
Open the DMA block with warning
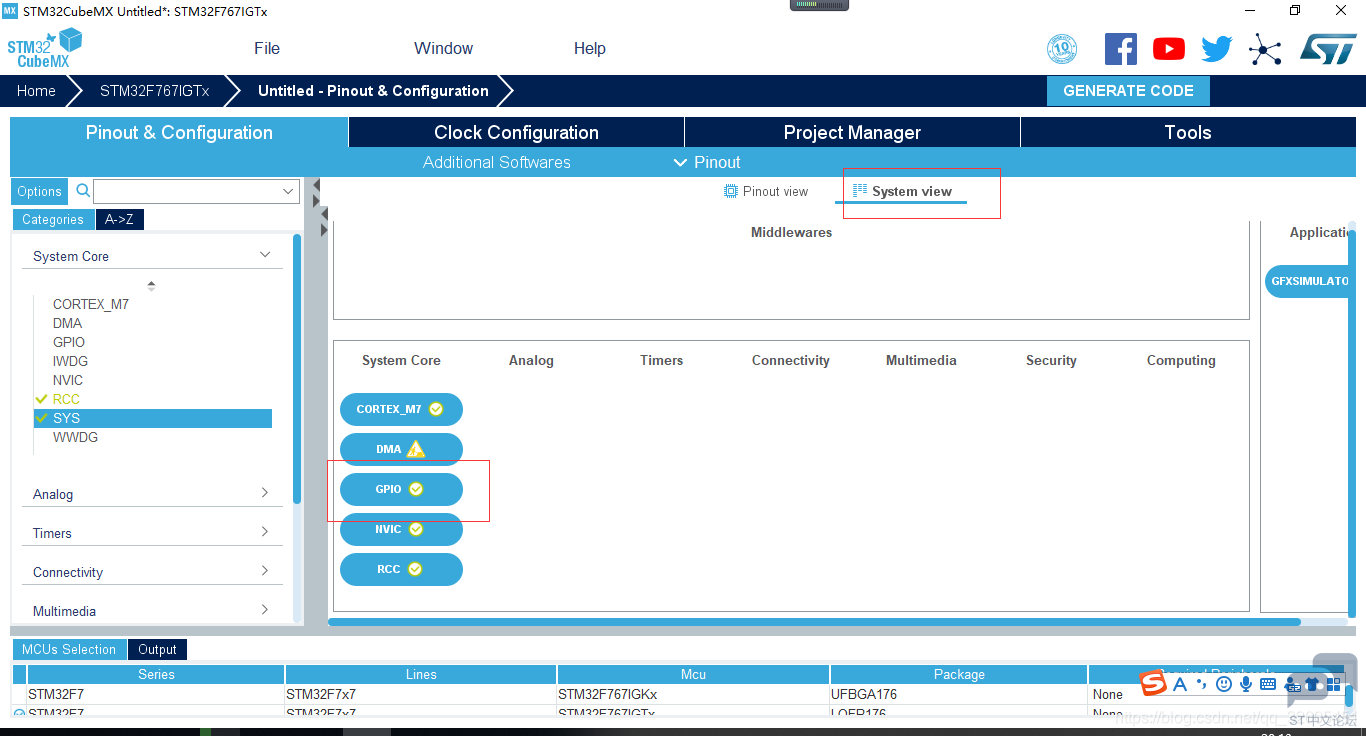pyautogui.click(x=401, y=449)
